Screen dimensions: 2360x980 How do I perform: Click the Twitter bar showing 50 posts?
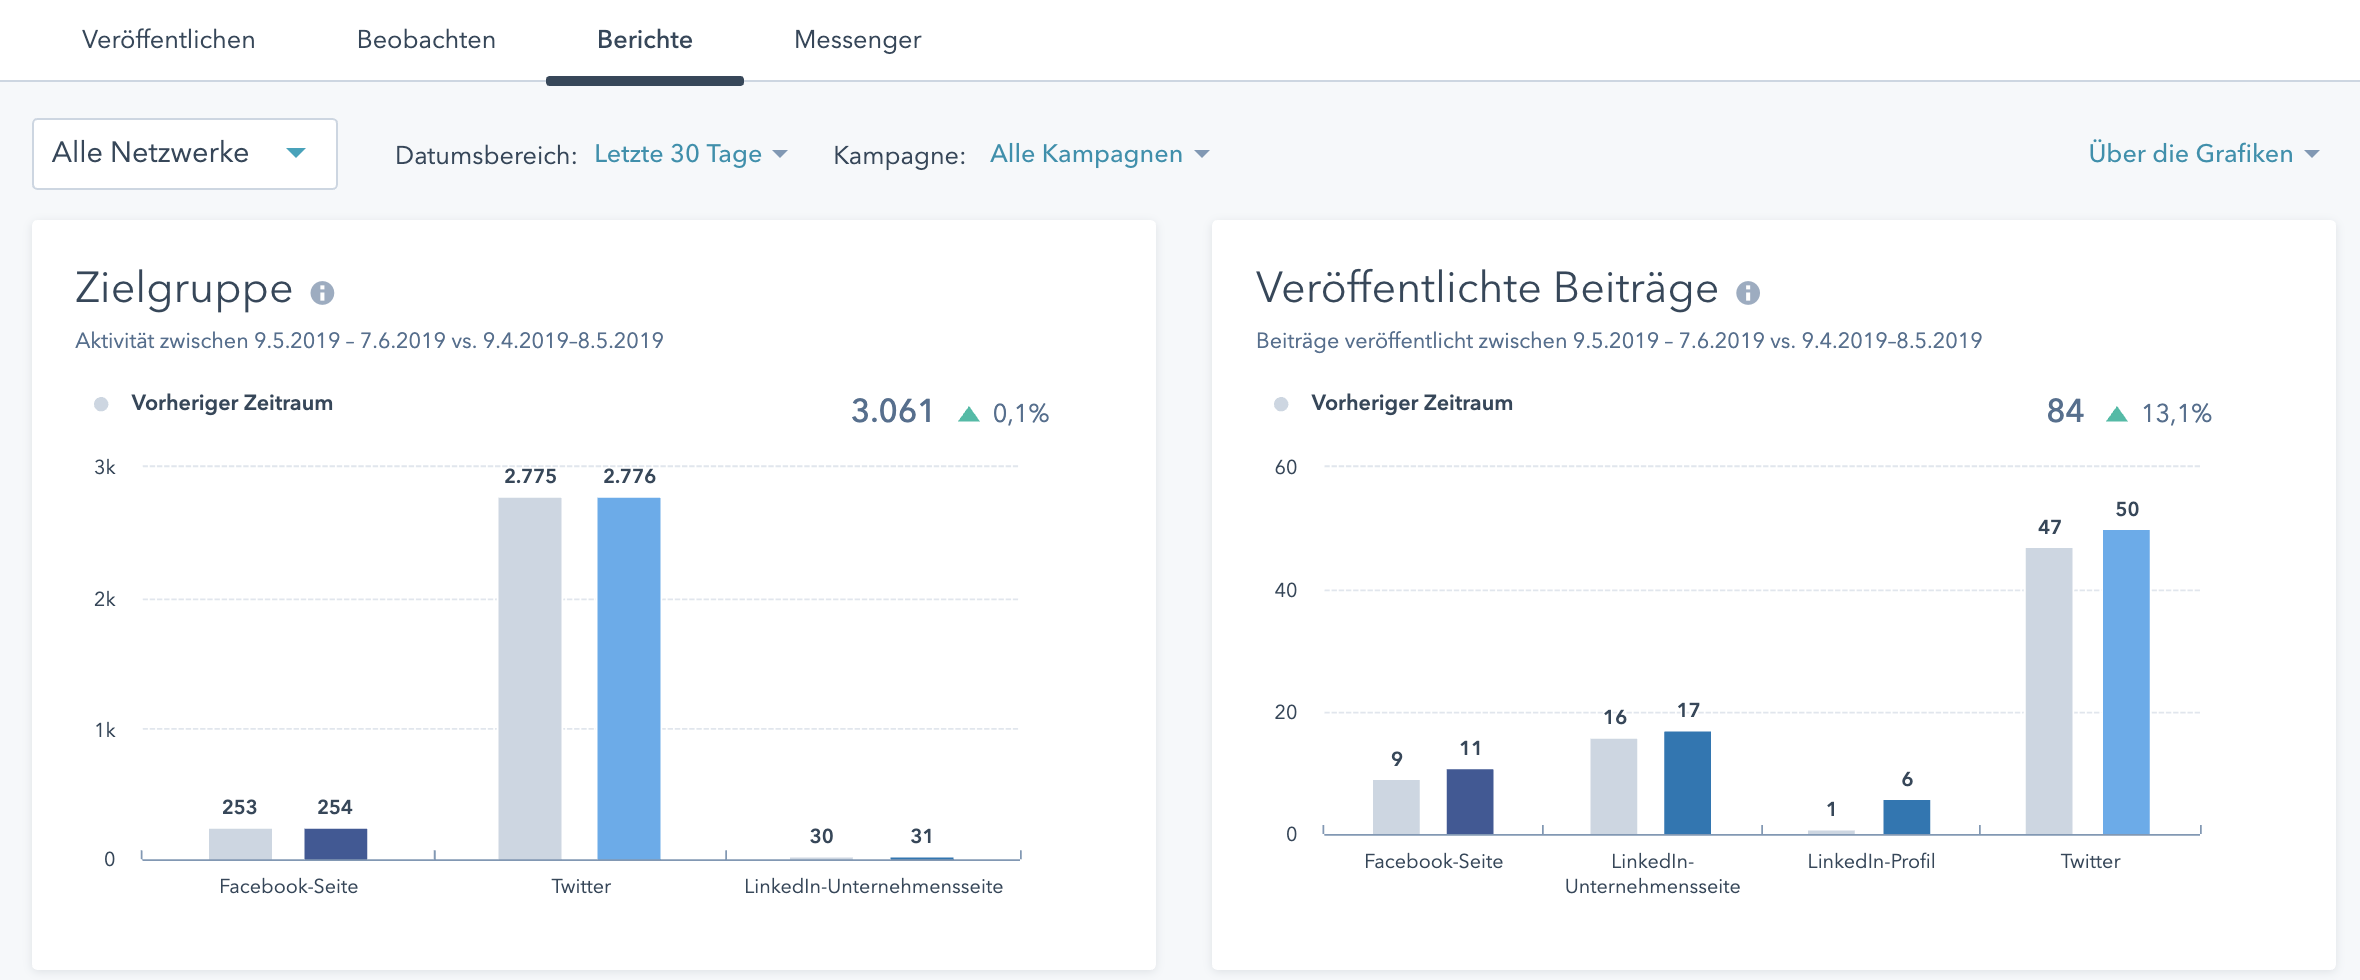(x=2126, y=682)
